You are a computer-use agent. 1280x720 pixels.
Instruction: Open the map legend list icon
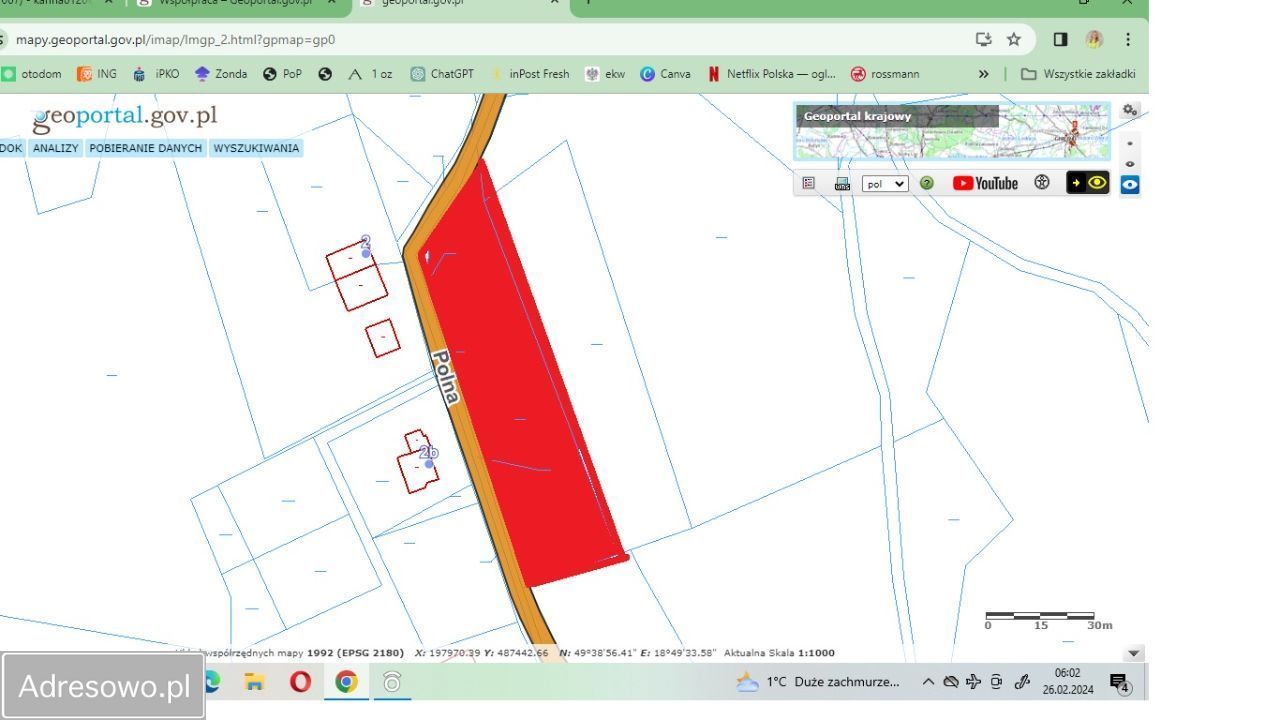coord(809,183)
